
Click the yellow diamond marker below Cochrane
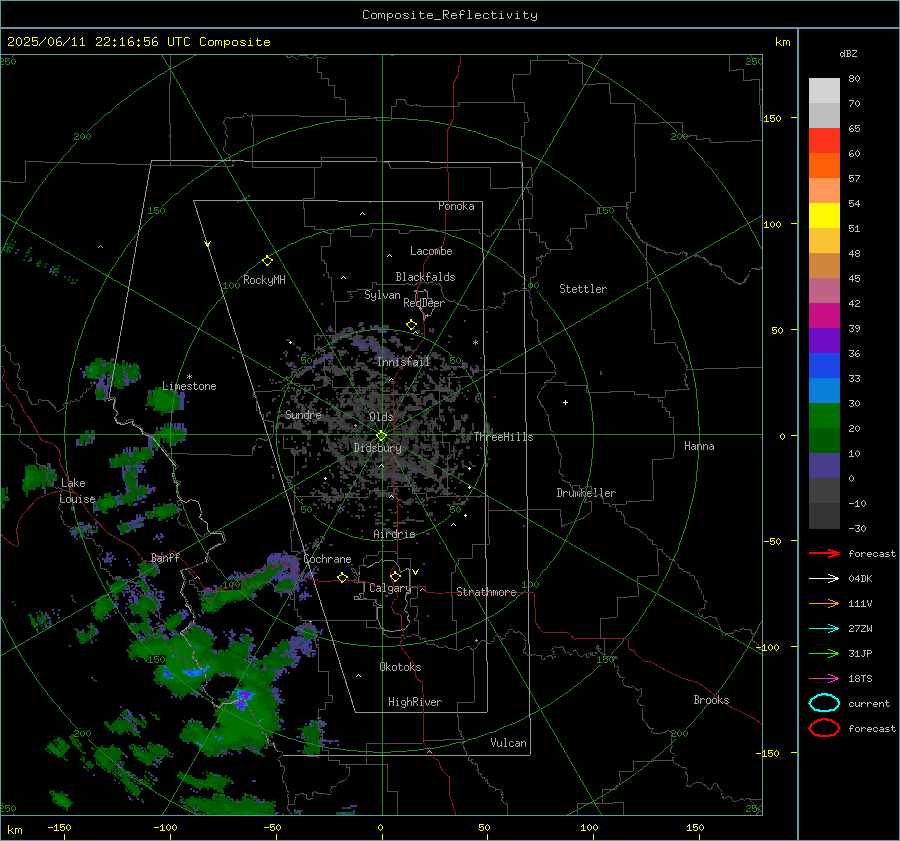pyautogui.click(x=342, y=577)
